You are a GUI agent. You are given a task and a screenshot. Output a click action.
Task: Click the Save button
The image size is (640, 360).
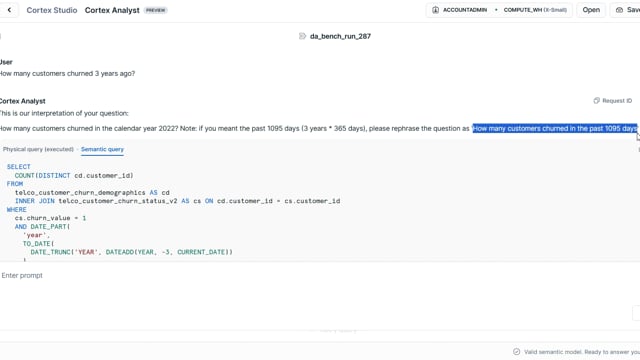click(x=627, y=10)
